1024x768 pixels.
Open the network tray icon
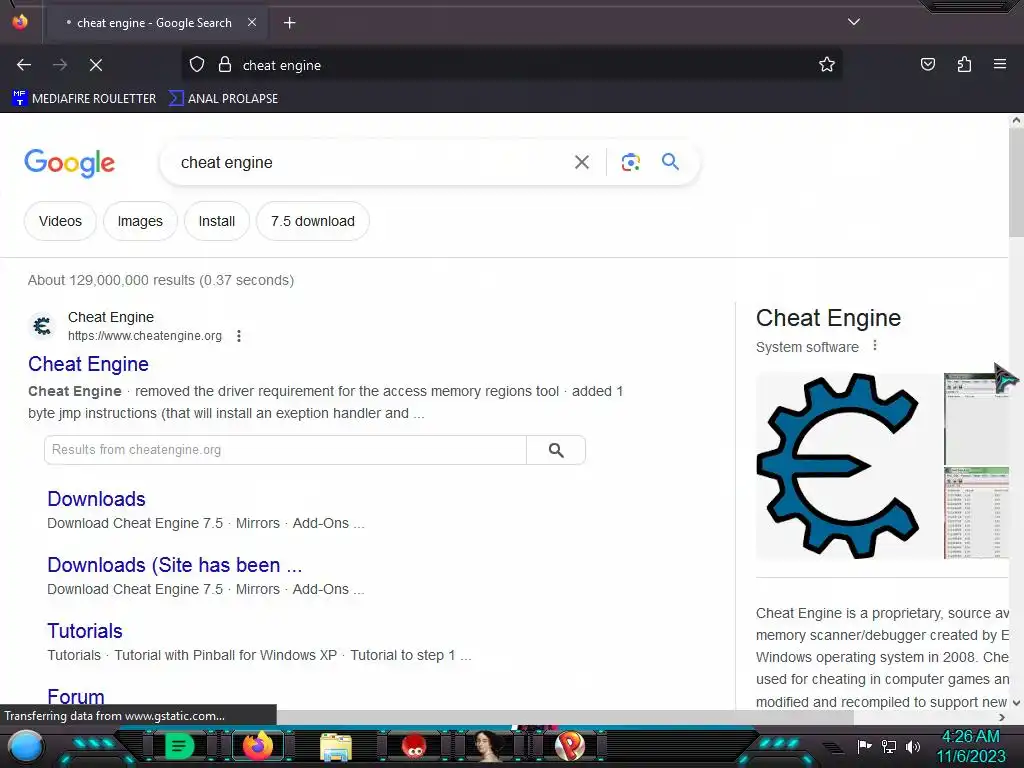click(889, 746)
